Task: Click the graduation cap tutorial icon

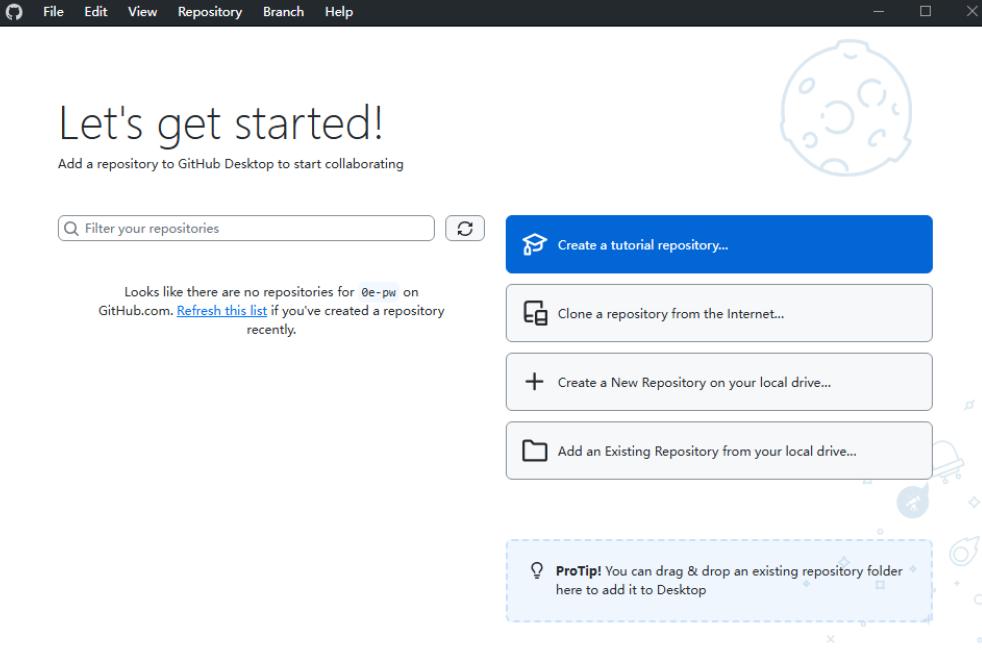Action: pyautogui.click(x=536, y=245)
